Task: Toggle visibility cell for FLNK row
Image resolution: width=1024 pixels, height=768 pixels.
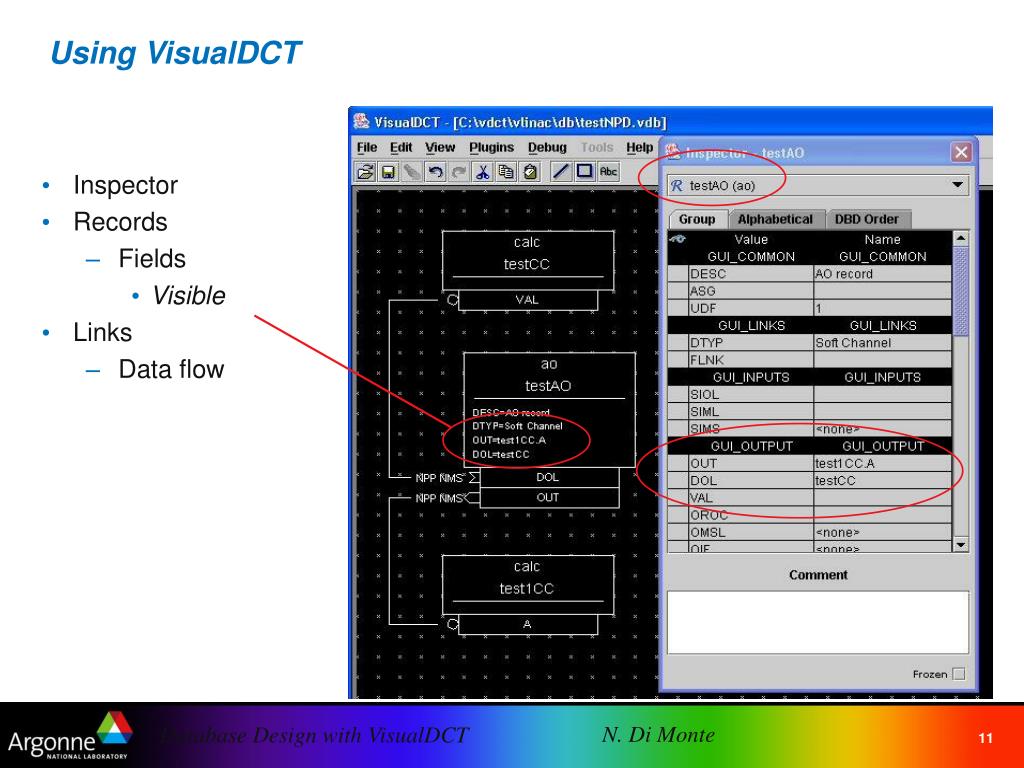Action: tap(678, 359)
